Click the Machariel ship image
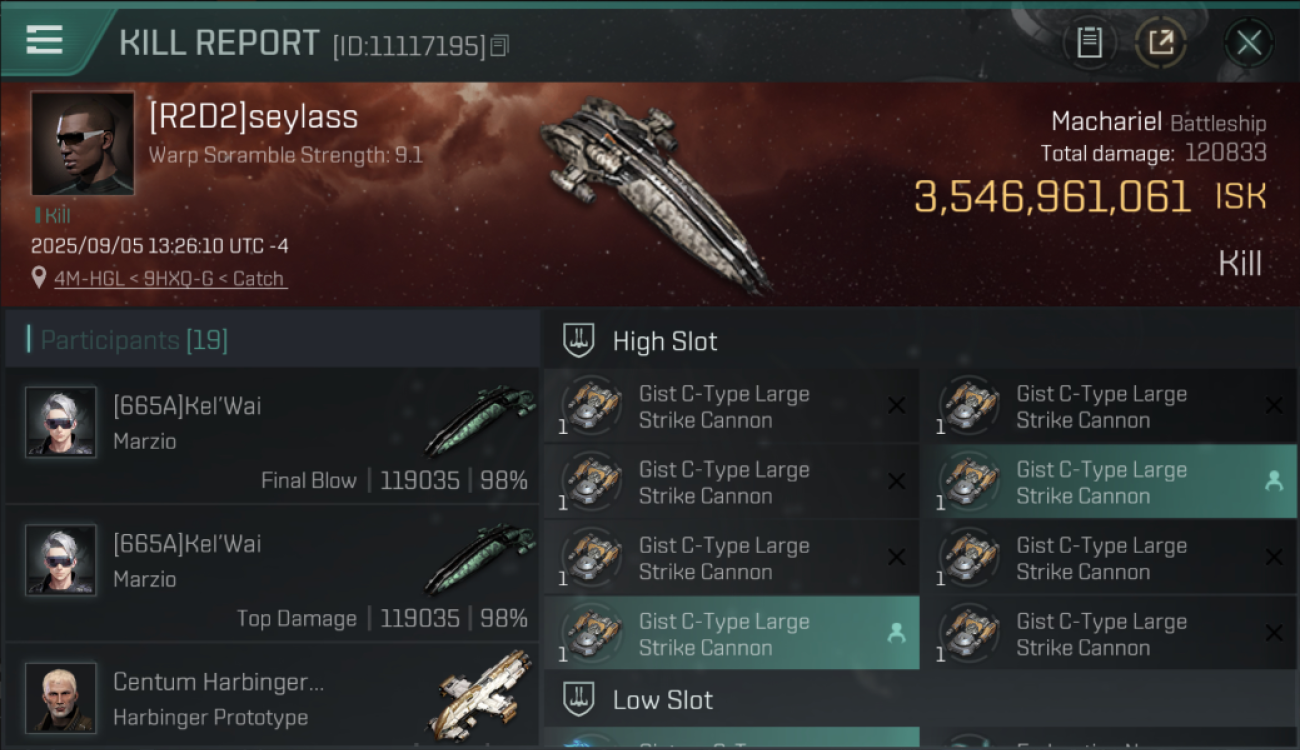 pos(655,190)
